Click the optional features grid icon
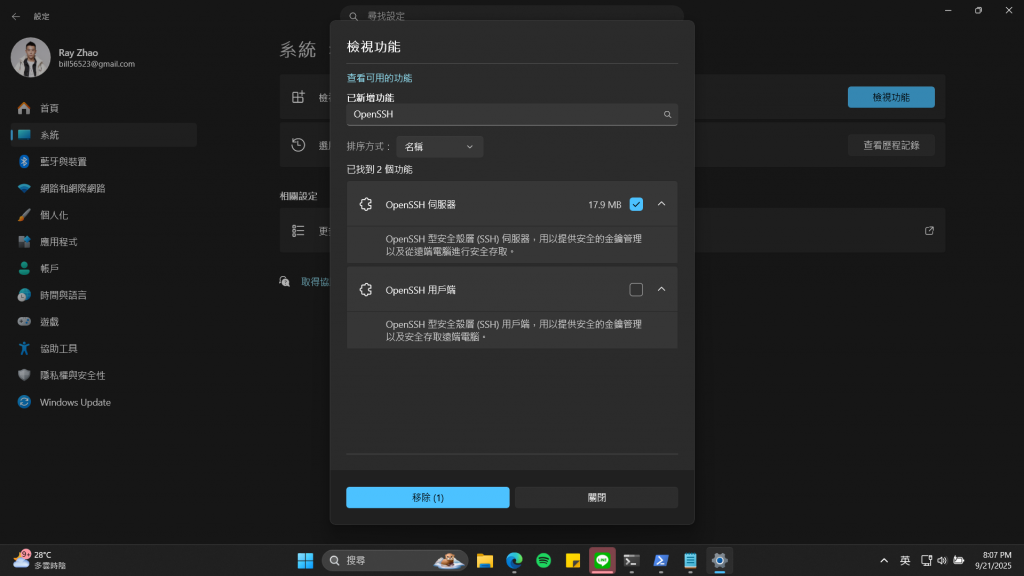 click(x=298, y=97)
